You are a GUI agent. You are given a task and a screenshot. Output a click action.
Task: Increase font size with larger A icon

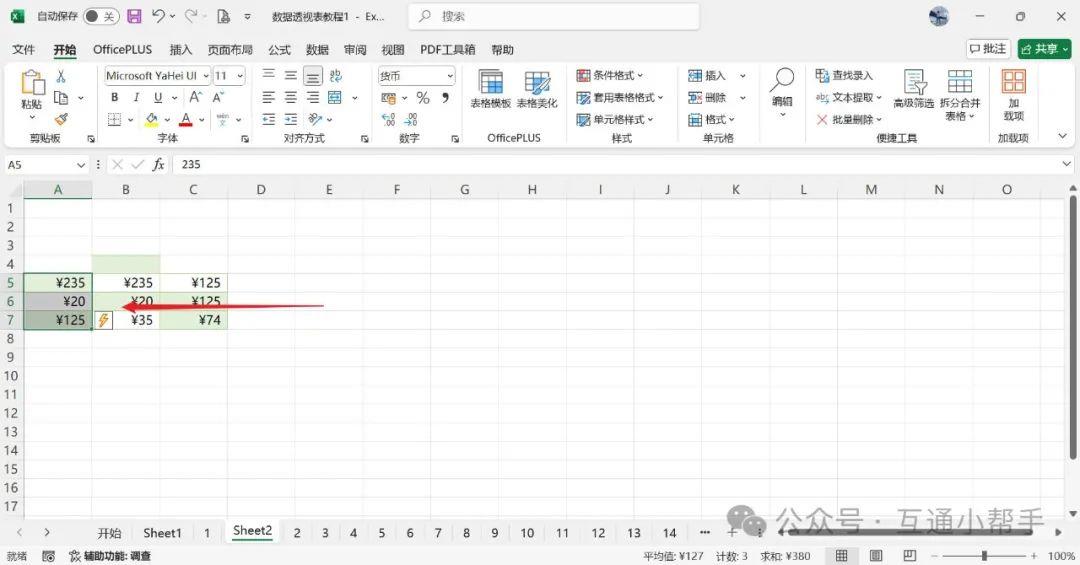click(196, 97)
